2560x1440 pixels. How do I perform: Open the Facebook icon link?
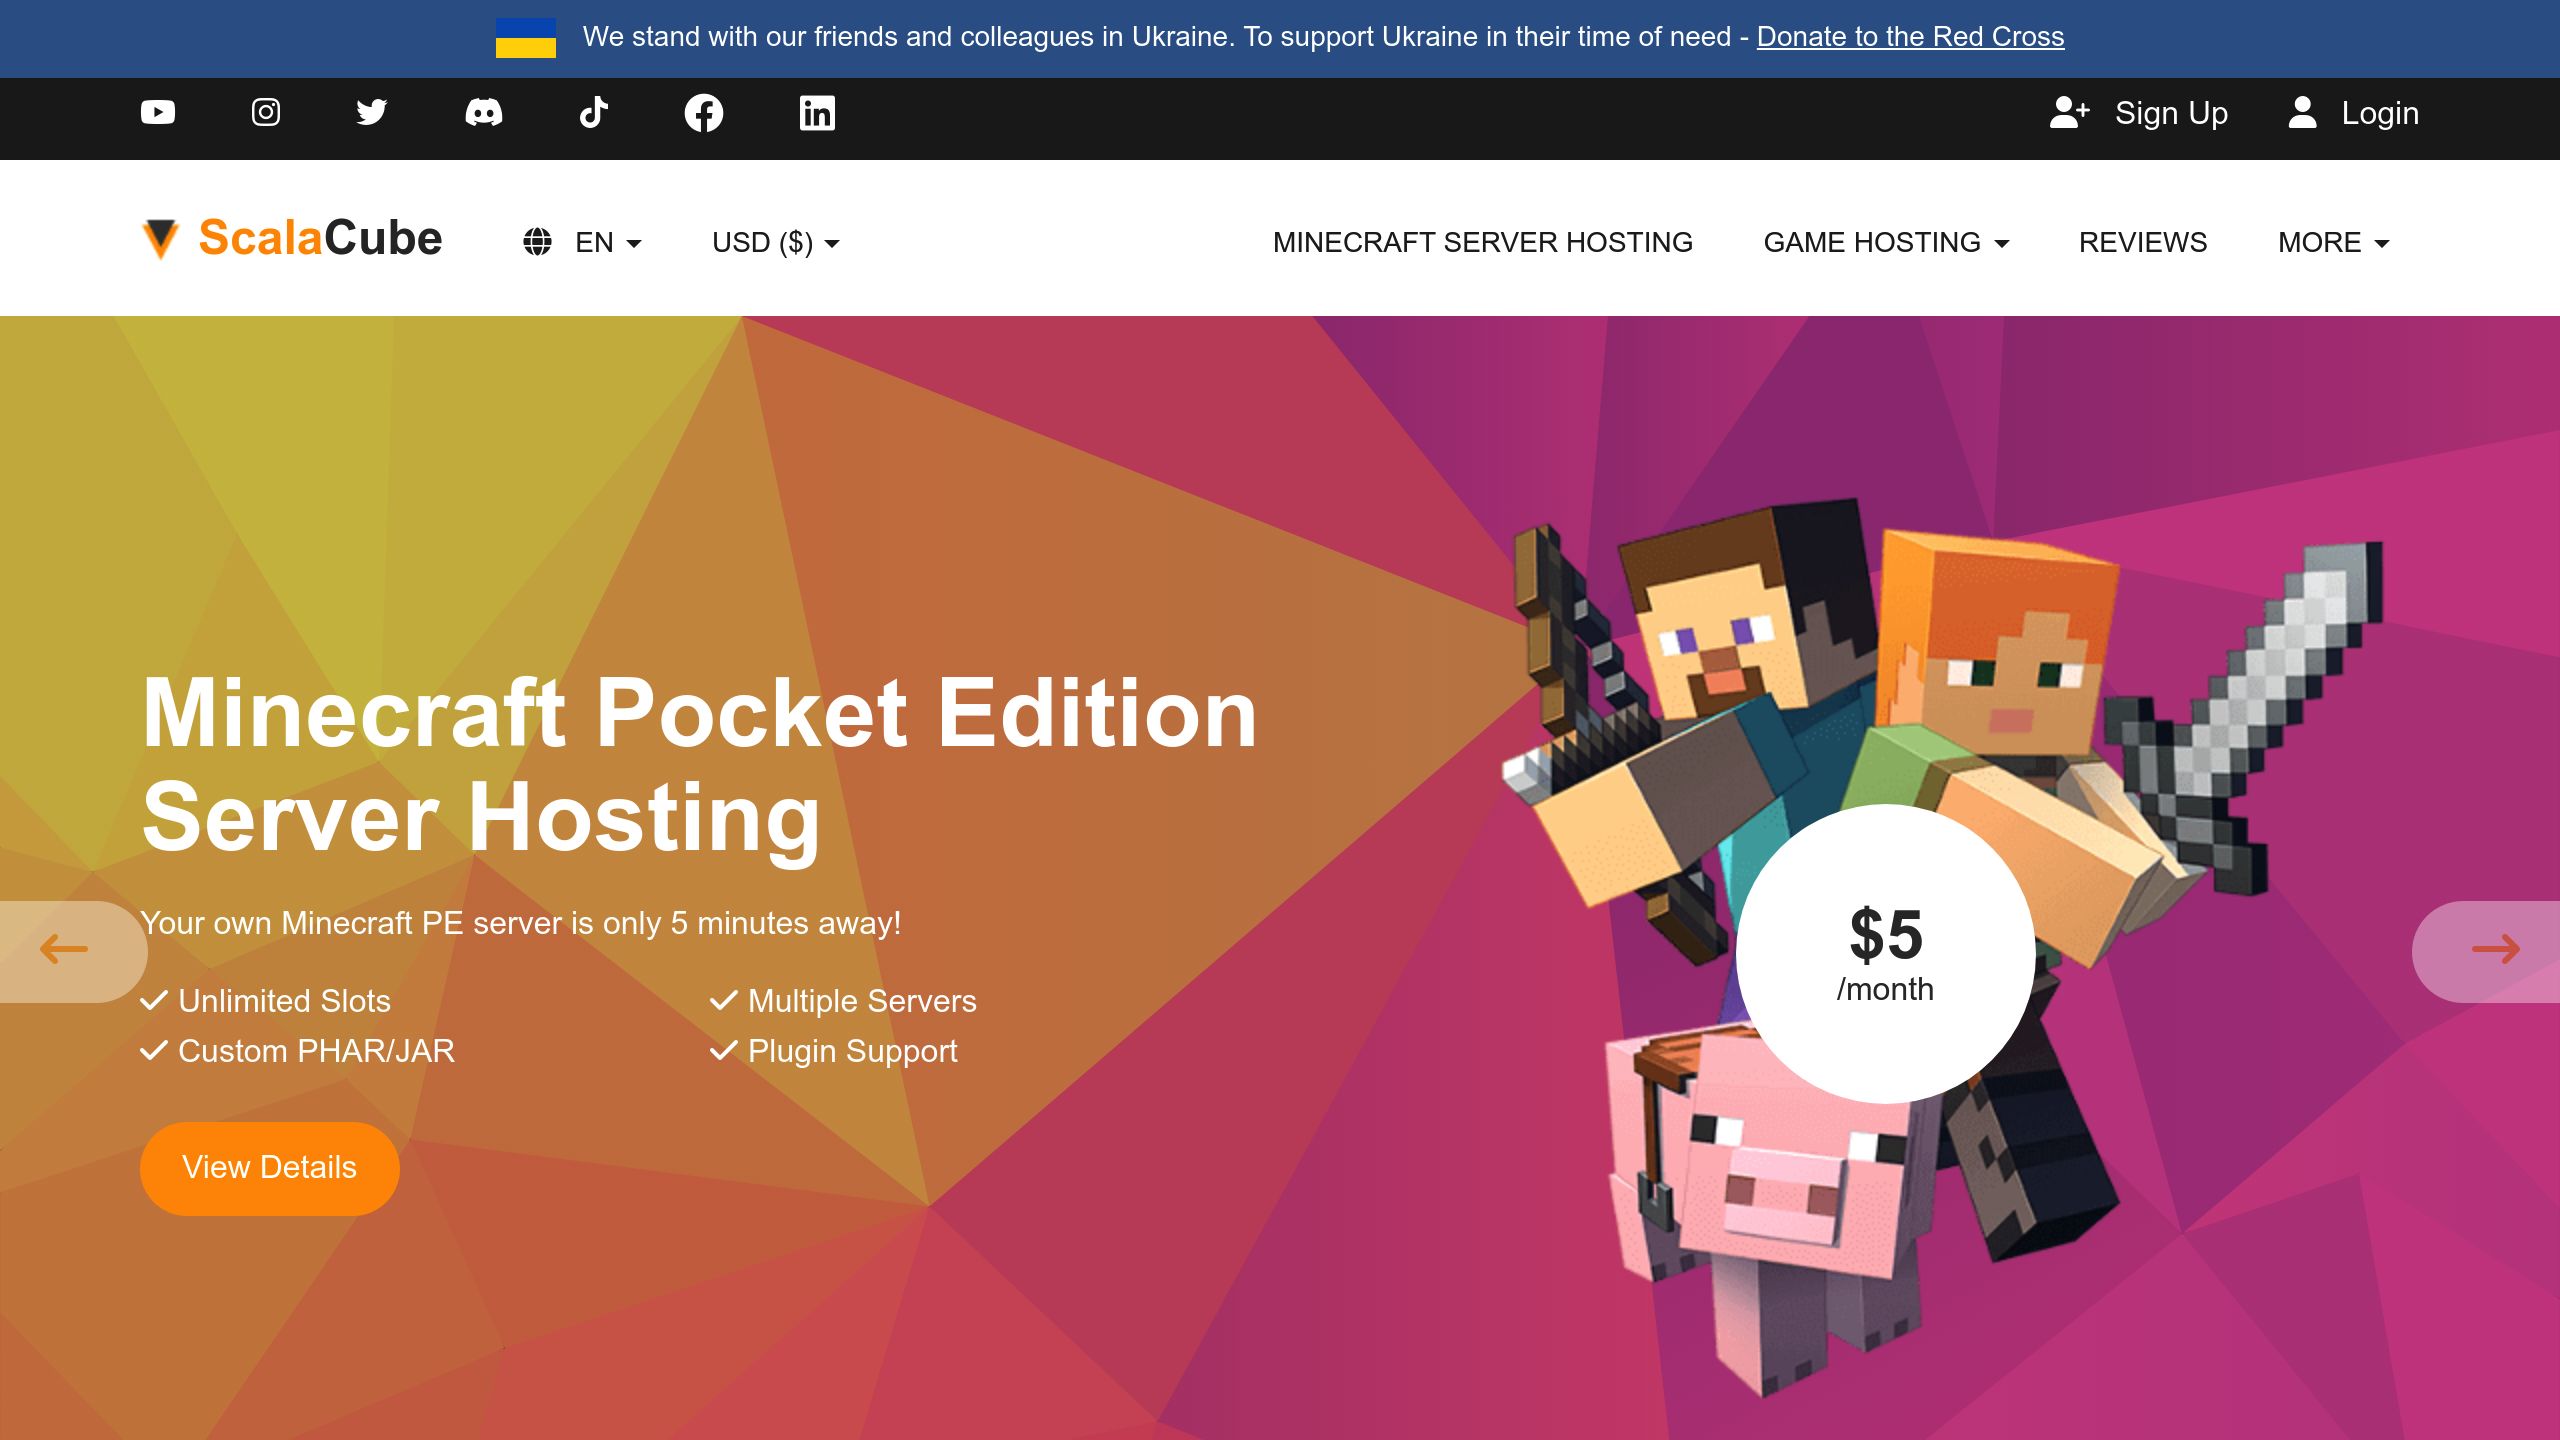point(704,113)
